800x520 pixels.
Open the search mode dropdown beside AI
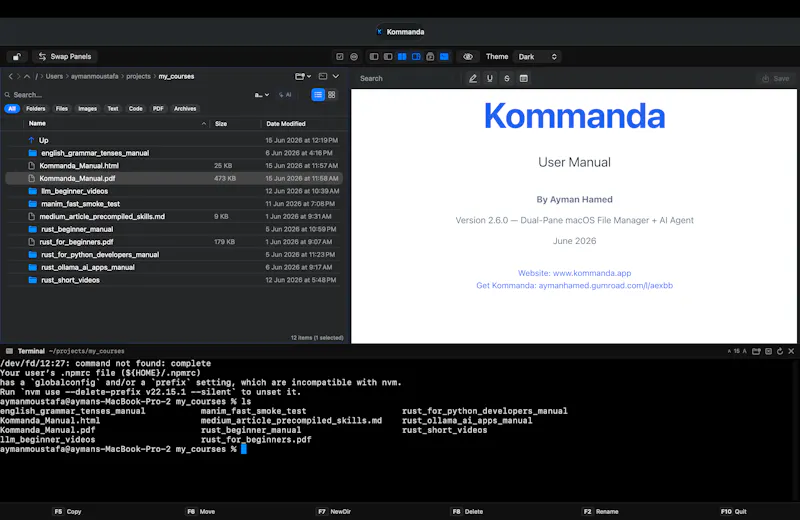coord(262,95)
